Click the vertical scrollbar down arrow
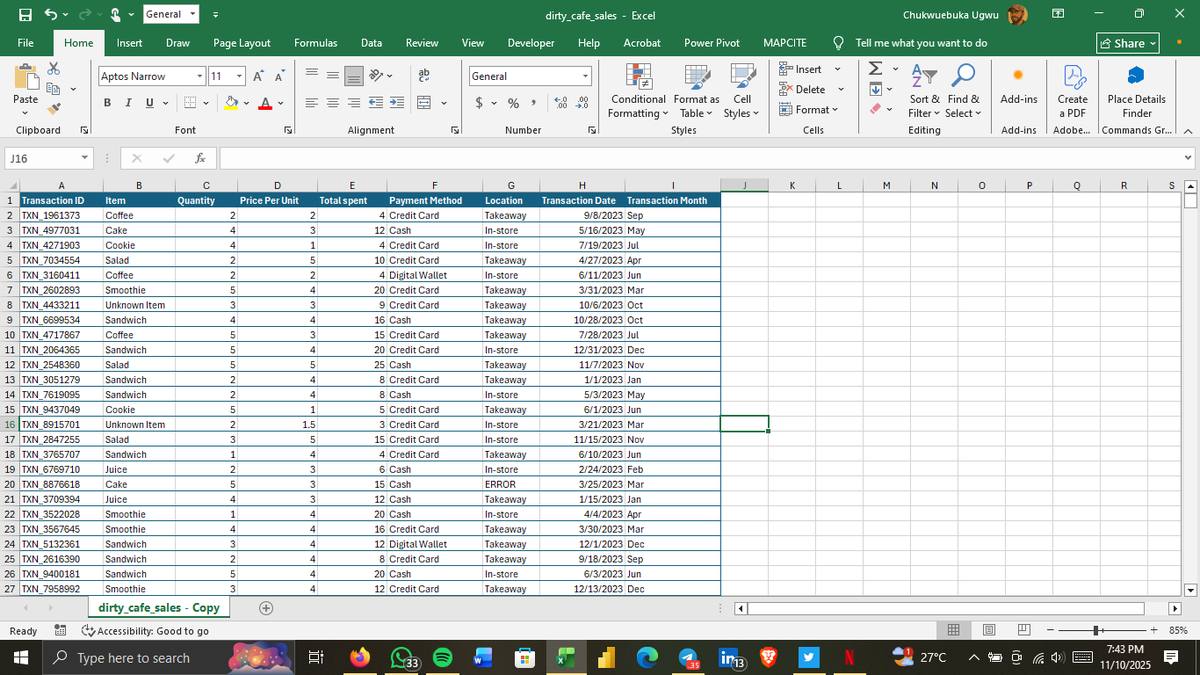Image resolution: width=1200 pixels, height=675 pixels. [1190, 589]
